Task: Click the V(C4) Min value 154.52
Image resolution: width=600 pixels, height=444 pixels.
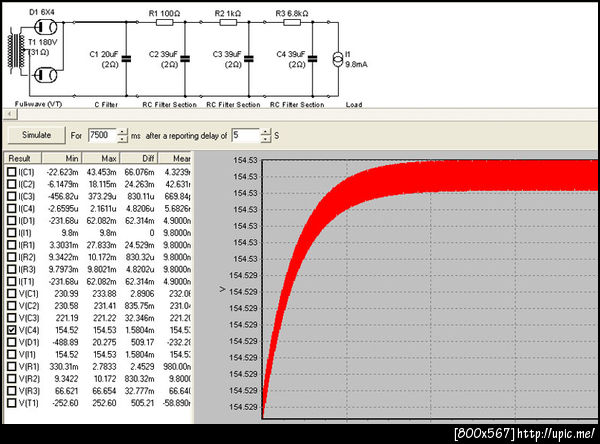Action: coord(67,330)
